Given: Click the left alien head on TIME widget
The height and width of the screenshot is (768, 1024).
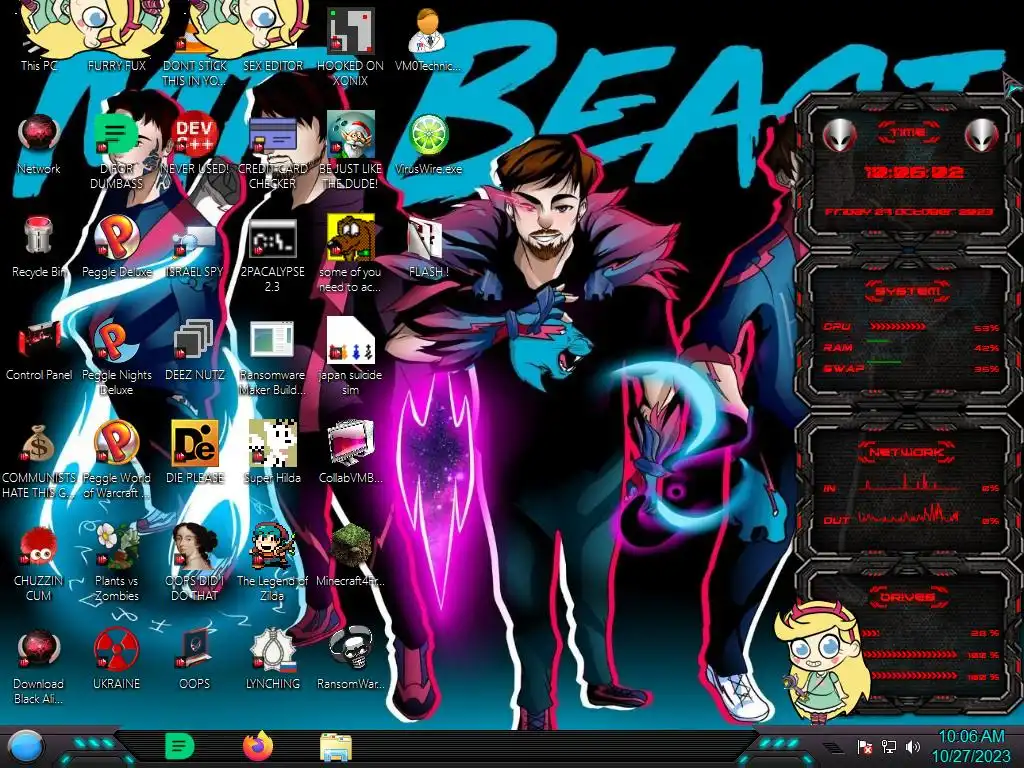Looking at the screenshot, I should coord(839,136).
